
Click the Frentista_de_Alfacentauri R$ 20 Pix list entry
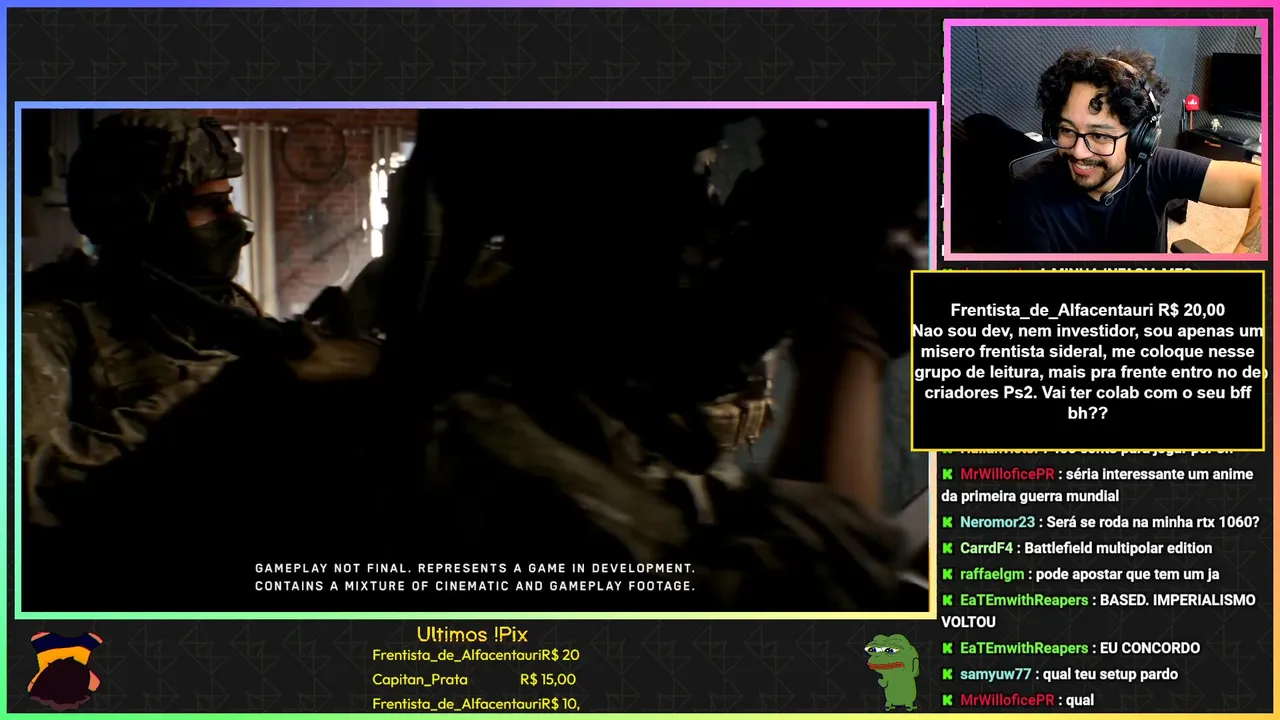476,655
